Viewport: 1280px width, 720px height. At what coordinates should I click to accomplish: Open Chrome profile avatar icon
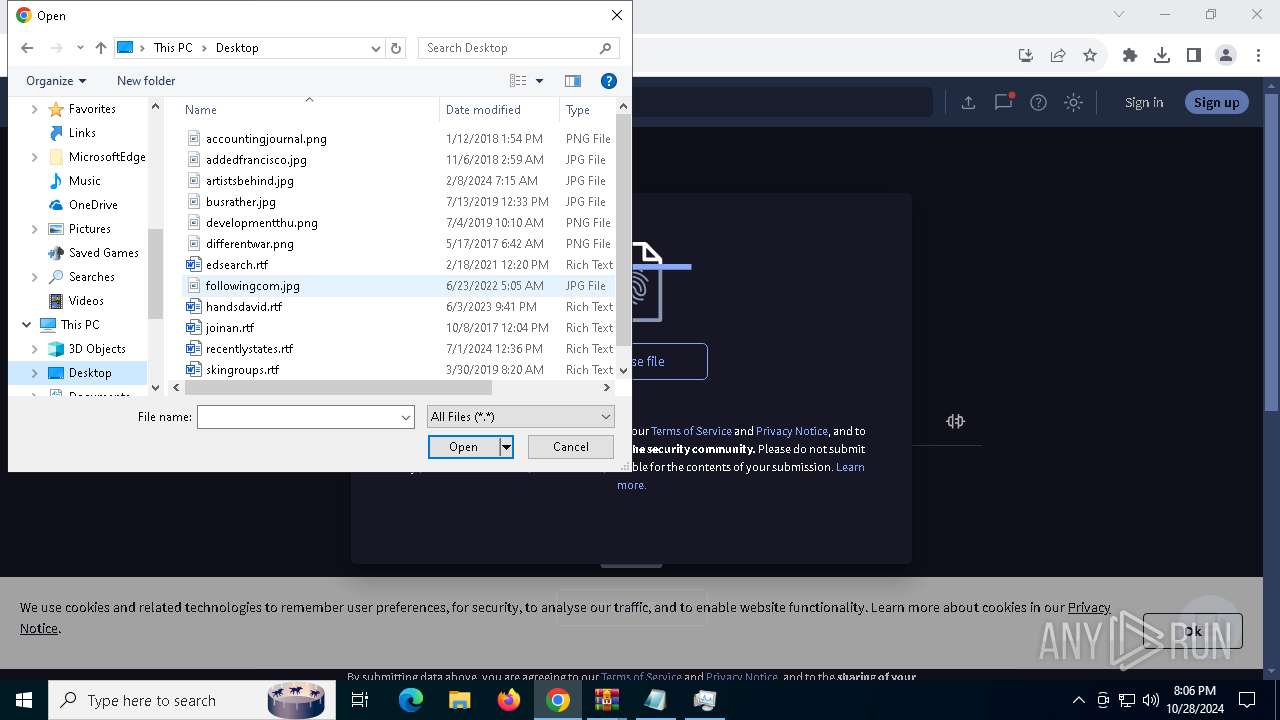click(x=1226, y=55)
